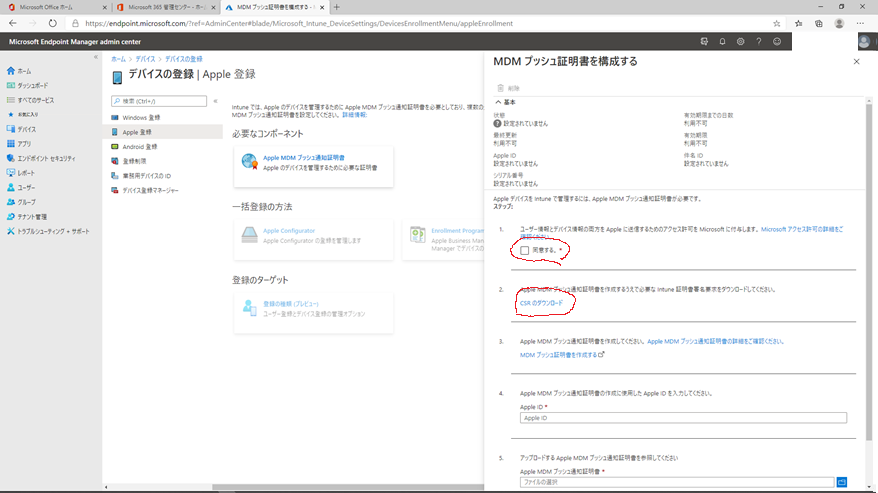Collapse the 基本 section chevron

498,102
